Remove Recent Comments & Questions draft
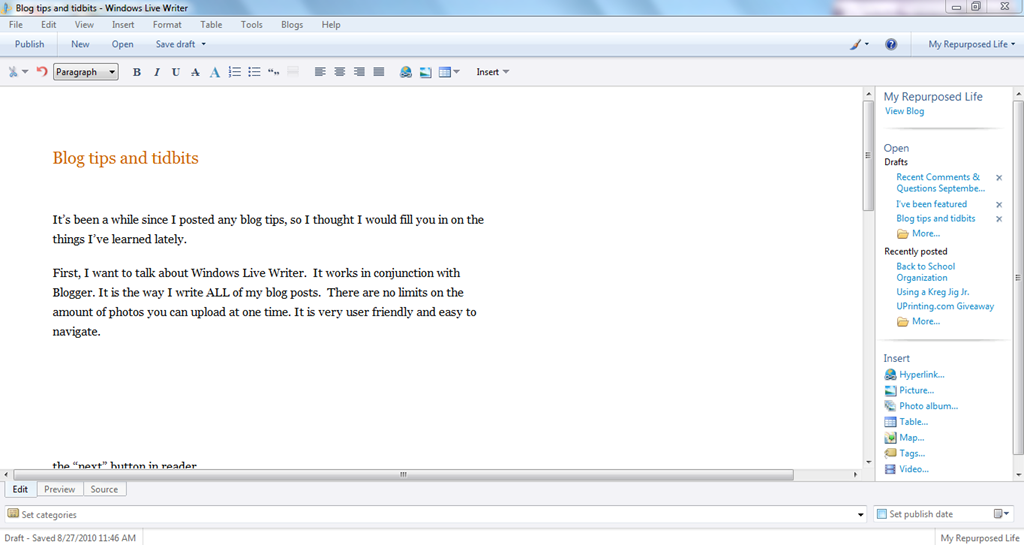Screen dimensions: 1024x545 click(x=999, y=178)
